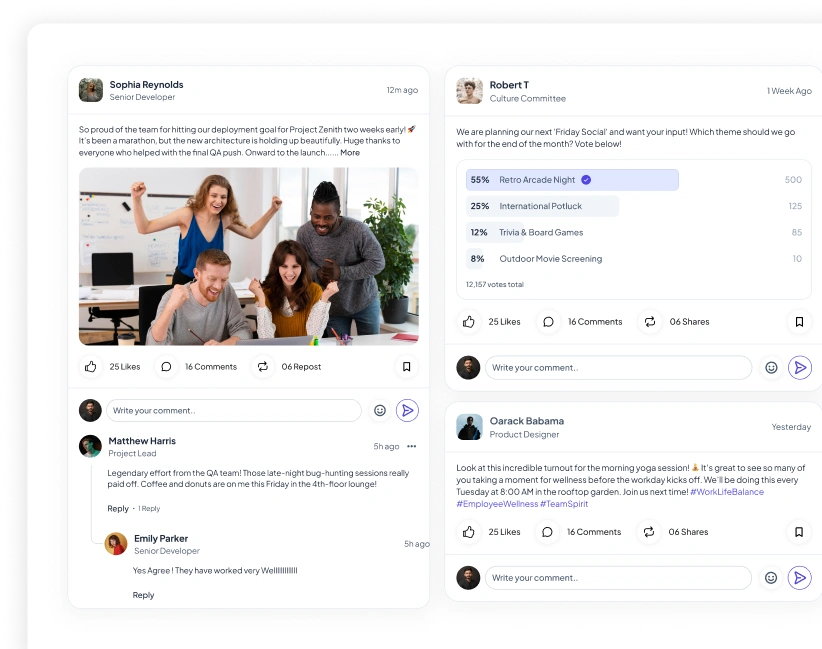Open the #TeamSpirit hashtag
This screenshot has width=822, height=649.
point(564,504)
